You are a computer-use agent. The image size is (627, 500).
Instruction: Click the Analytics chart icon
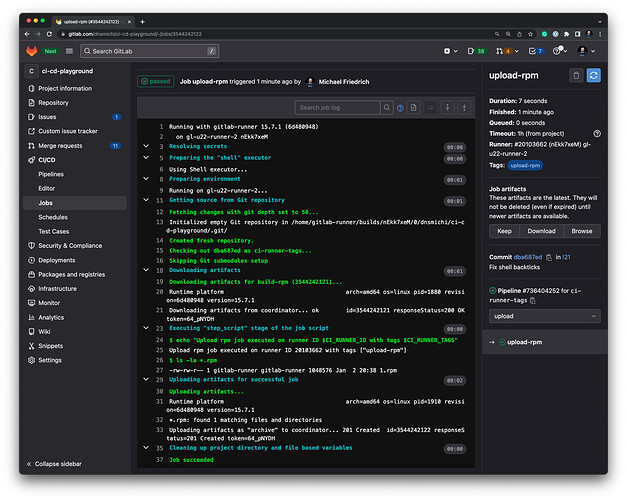(x=31, y=317)
